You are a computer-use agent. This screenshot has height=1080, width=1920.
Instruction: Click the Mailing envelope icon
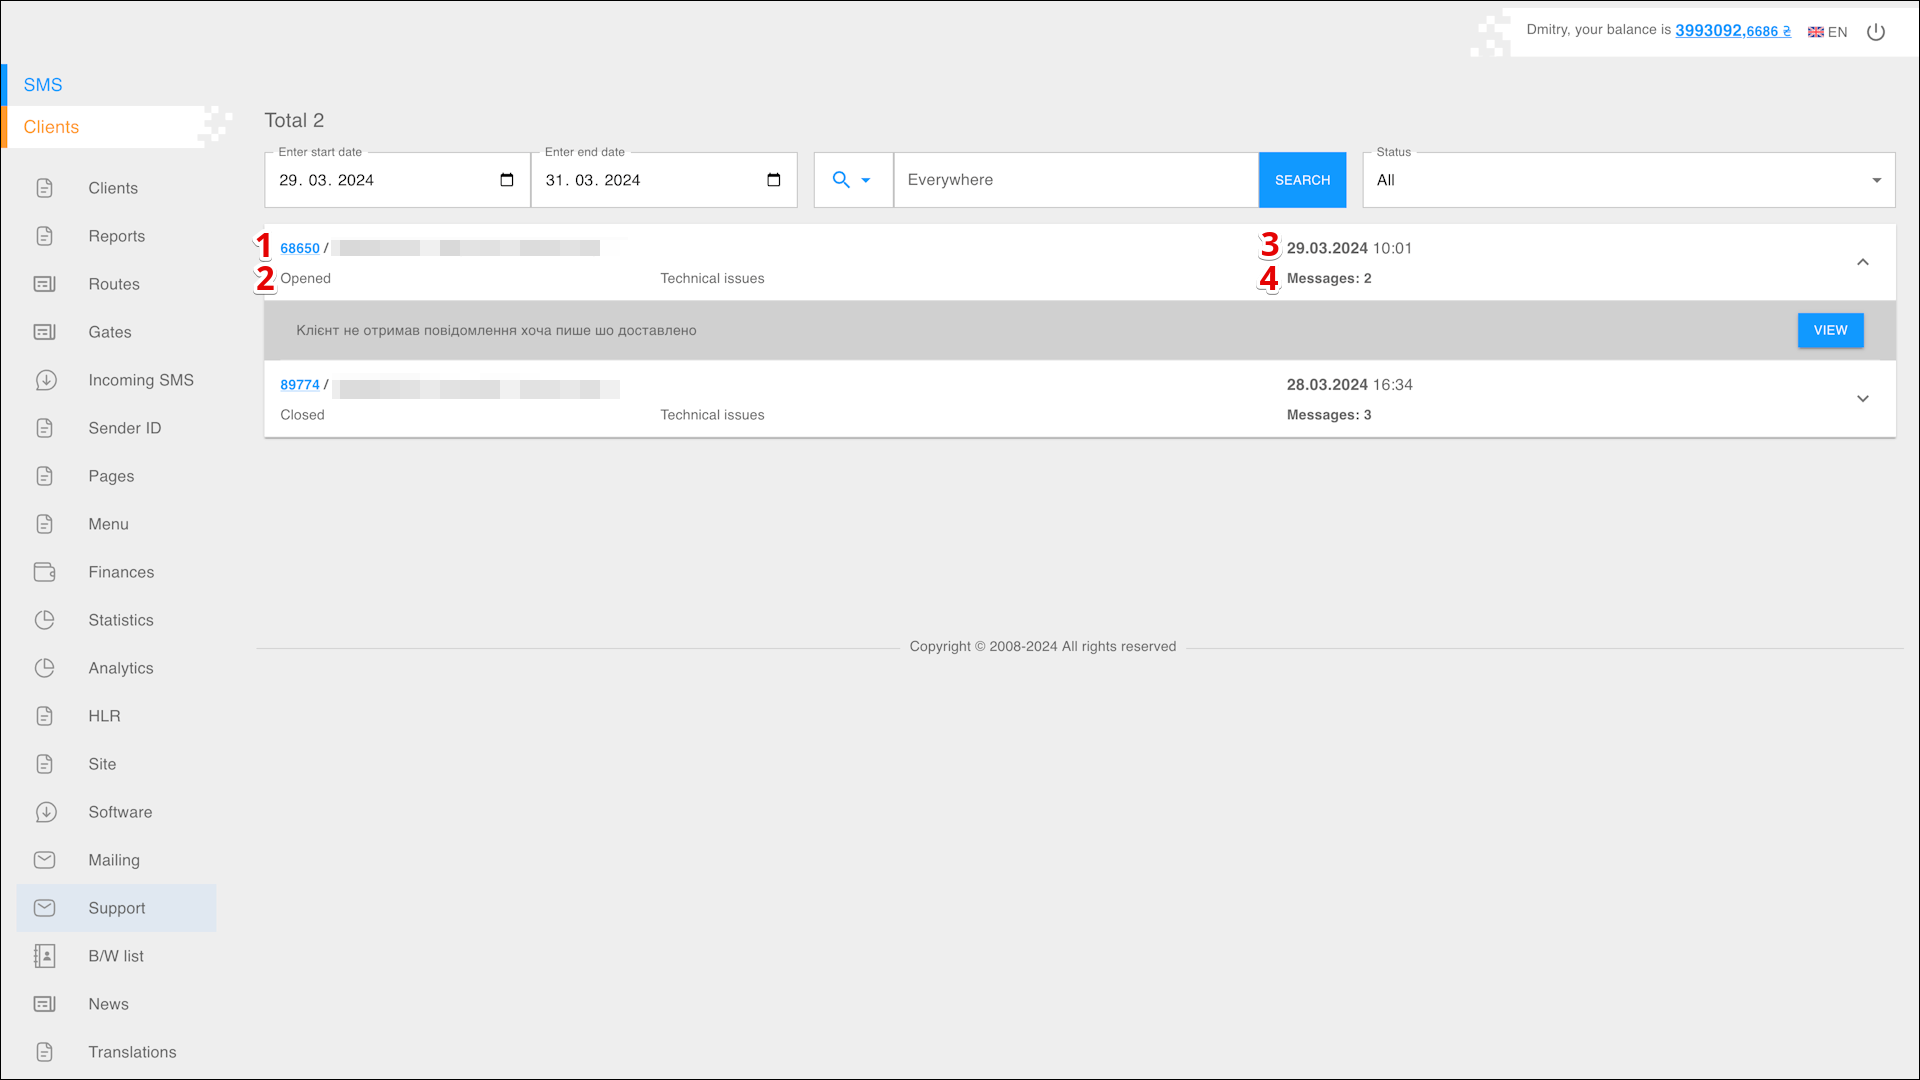click(x=45, y=860)
